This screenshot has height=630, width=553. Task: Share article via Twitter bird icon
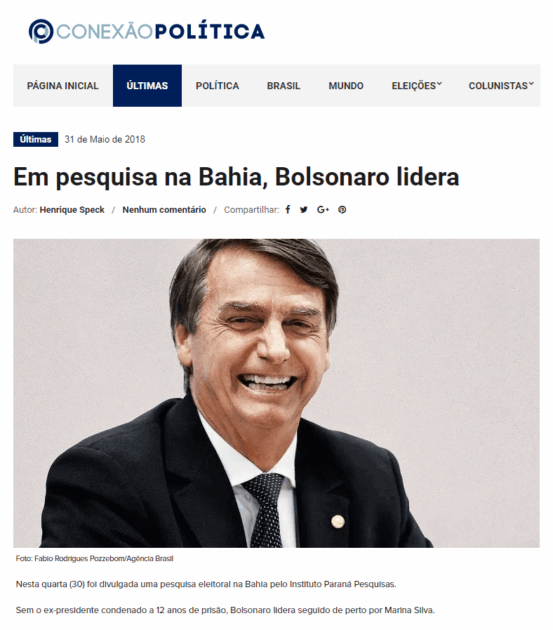[303, 209]
